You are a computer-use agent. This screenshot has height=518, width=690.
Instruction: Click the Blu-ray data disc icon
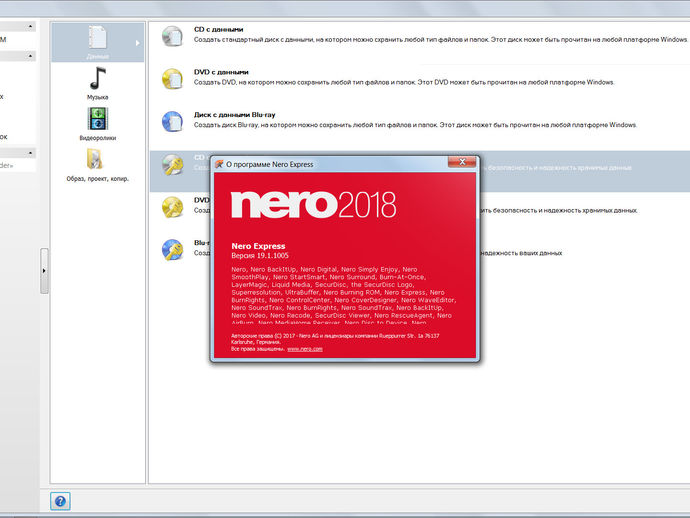(x=172, y=121)
